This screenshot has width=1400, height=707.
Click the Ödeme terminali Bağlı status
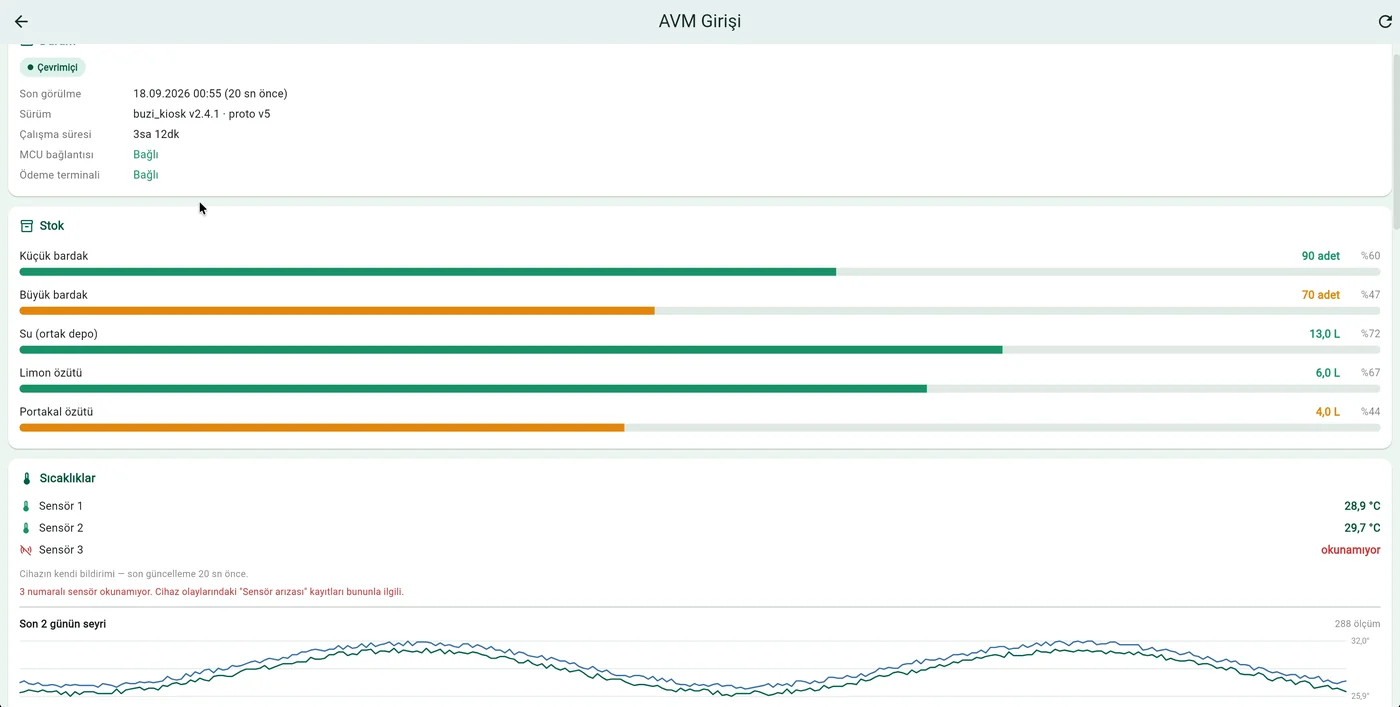click(x=146, y=174)
